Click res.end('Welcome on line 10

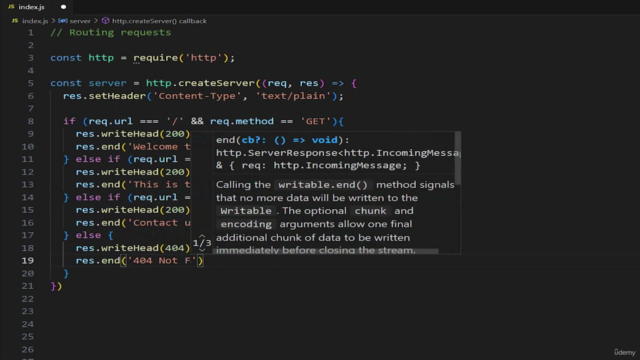pos(133,147)
